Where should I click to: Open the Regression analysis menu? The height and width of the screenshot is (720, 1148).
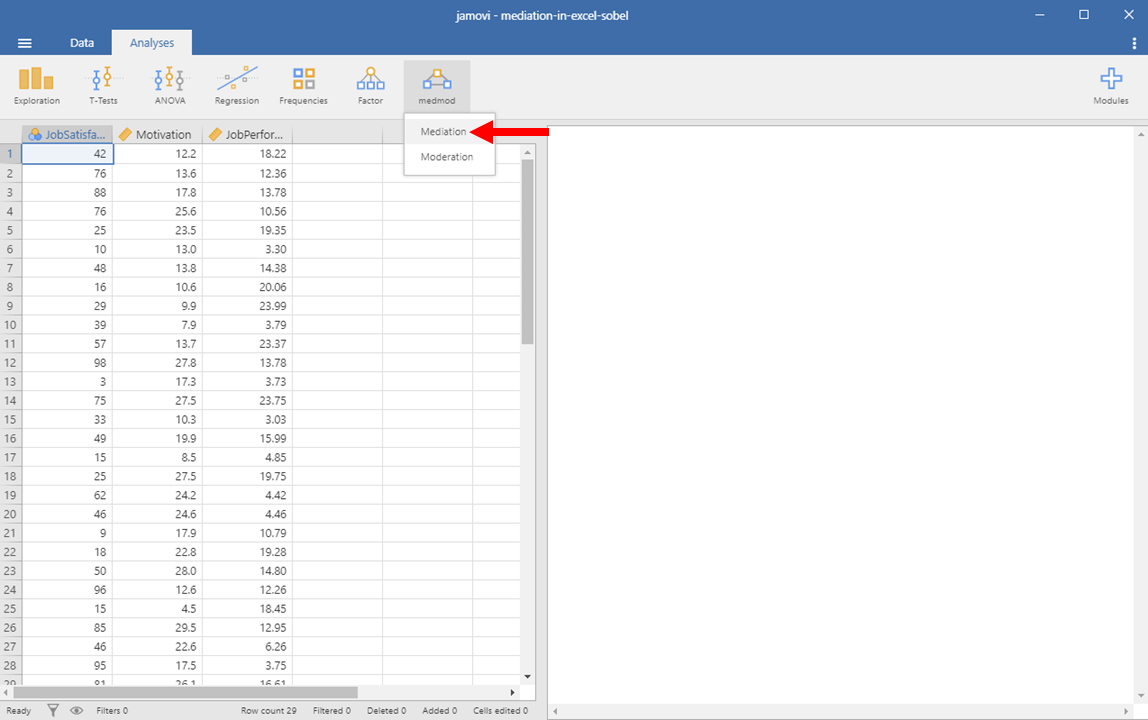point(237,85)
